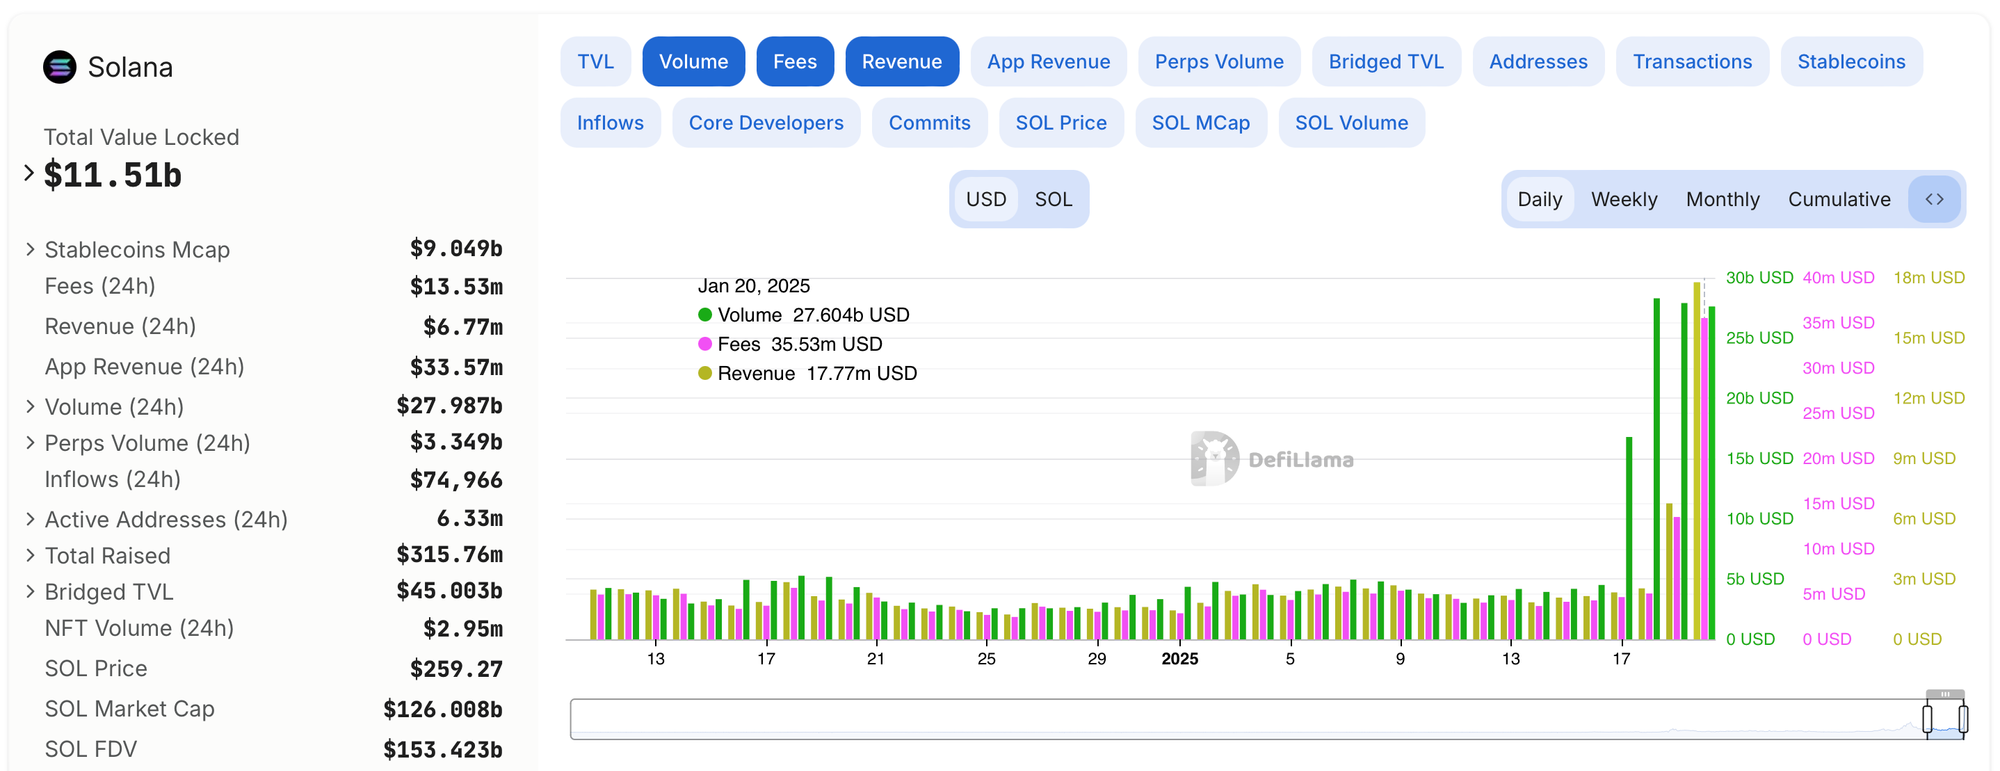Expand the Perps Volume (24h) row
2000x771 pixels.
click(x=30, y=442)
